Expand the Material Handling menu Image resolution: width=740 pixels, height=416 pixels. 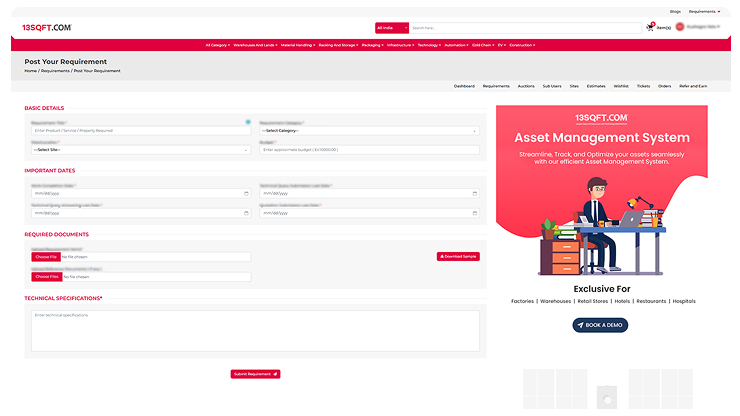point(298,45)
